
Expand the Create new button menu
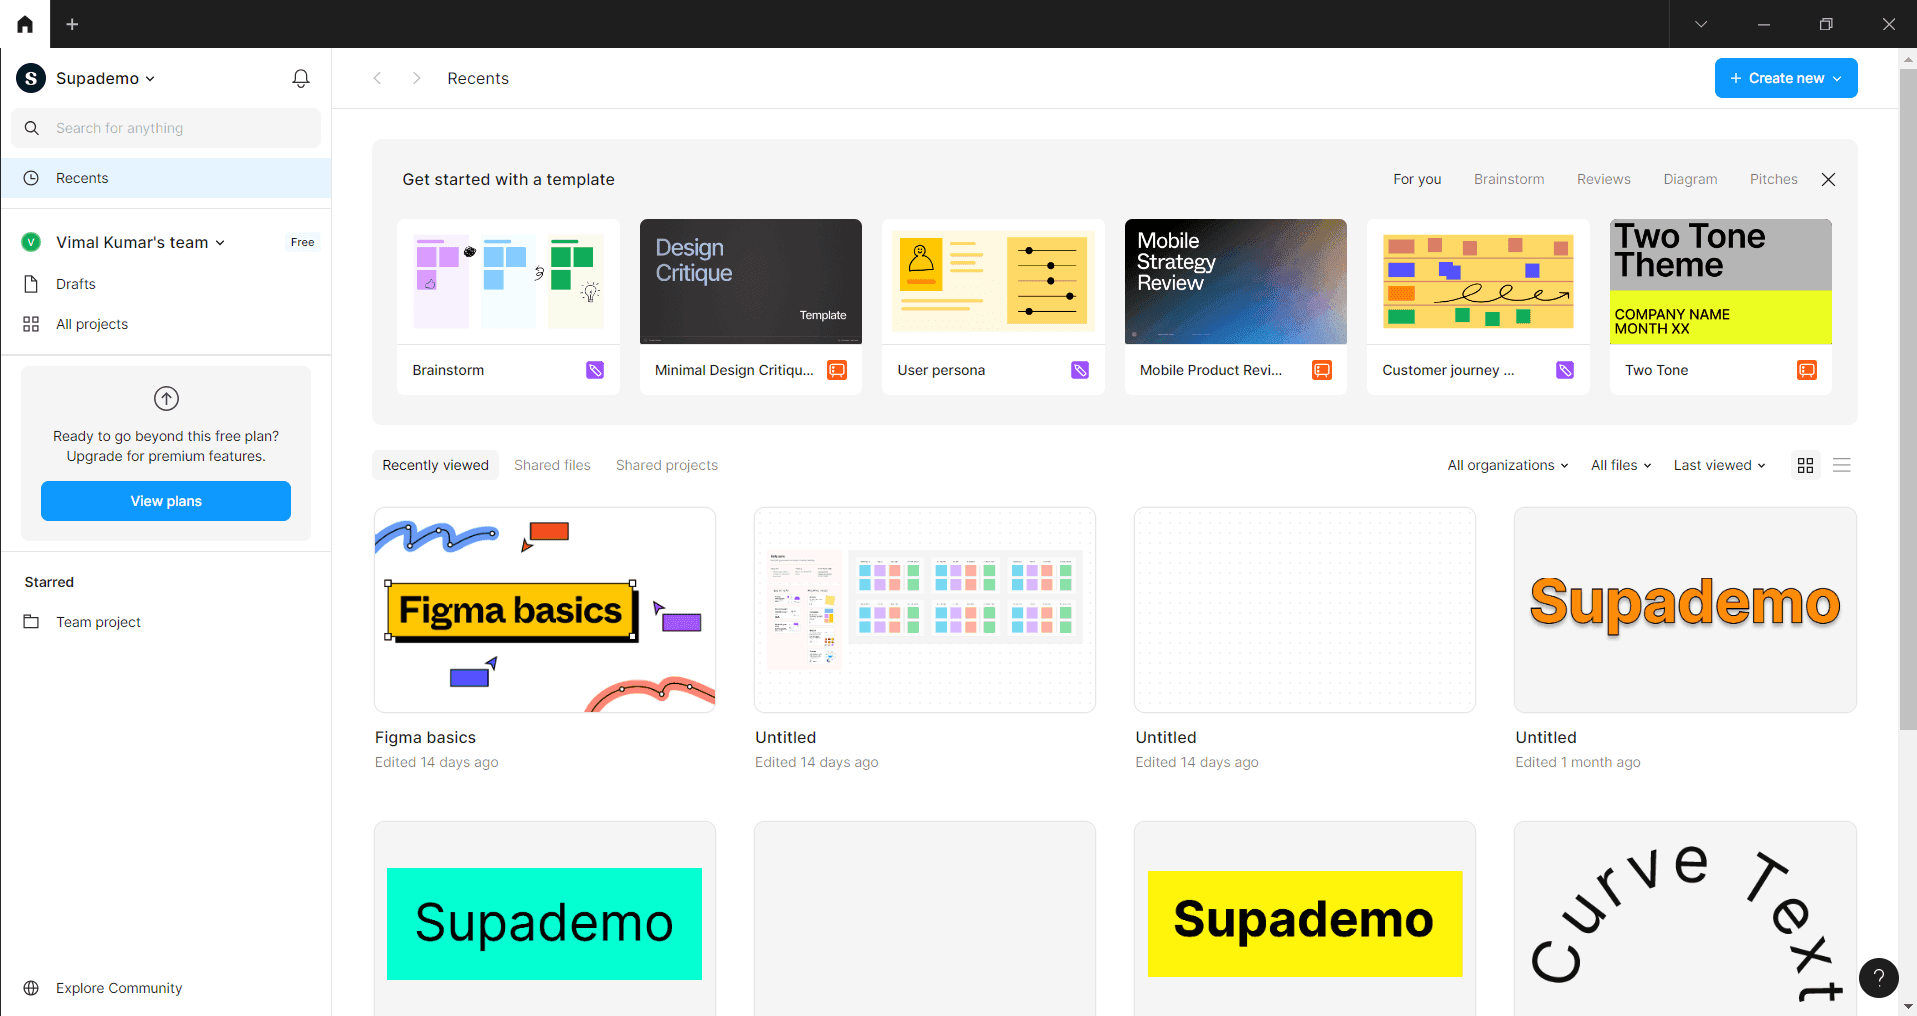(x=1785, y=78)
